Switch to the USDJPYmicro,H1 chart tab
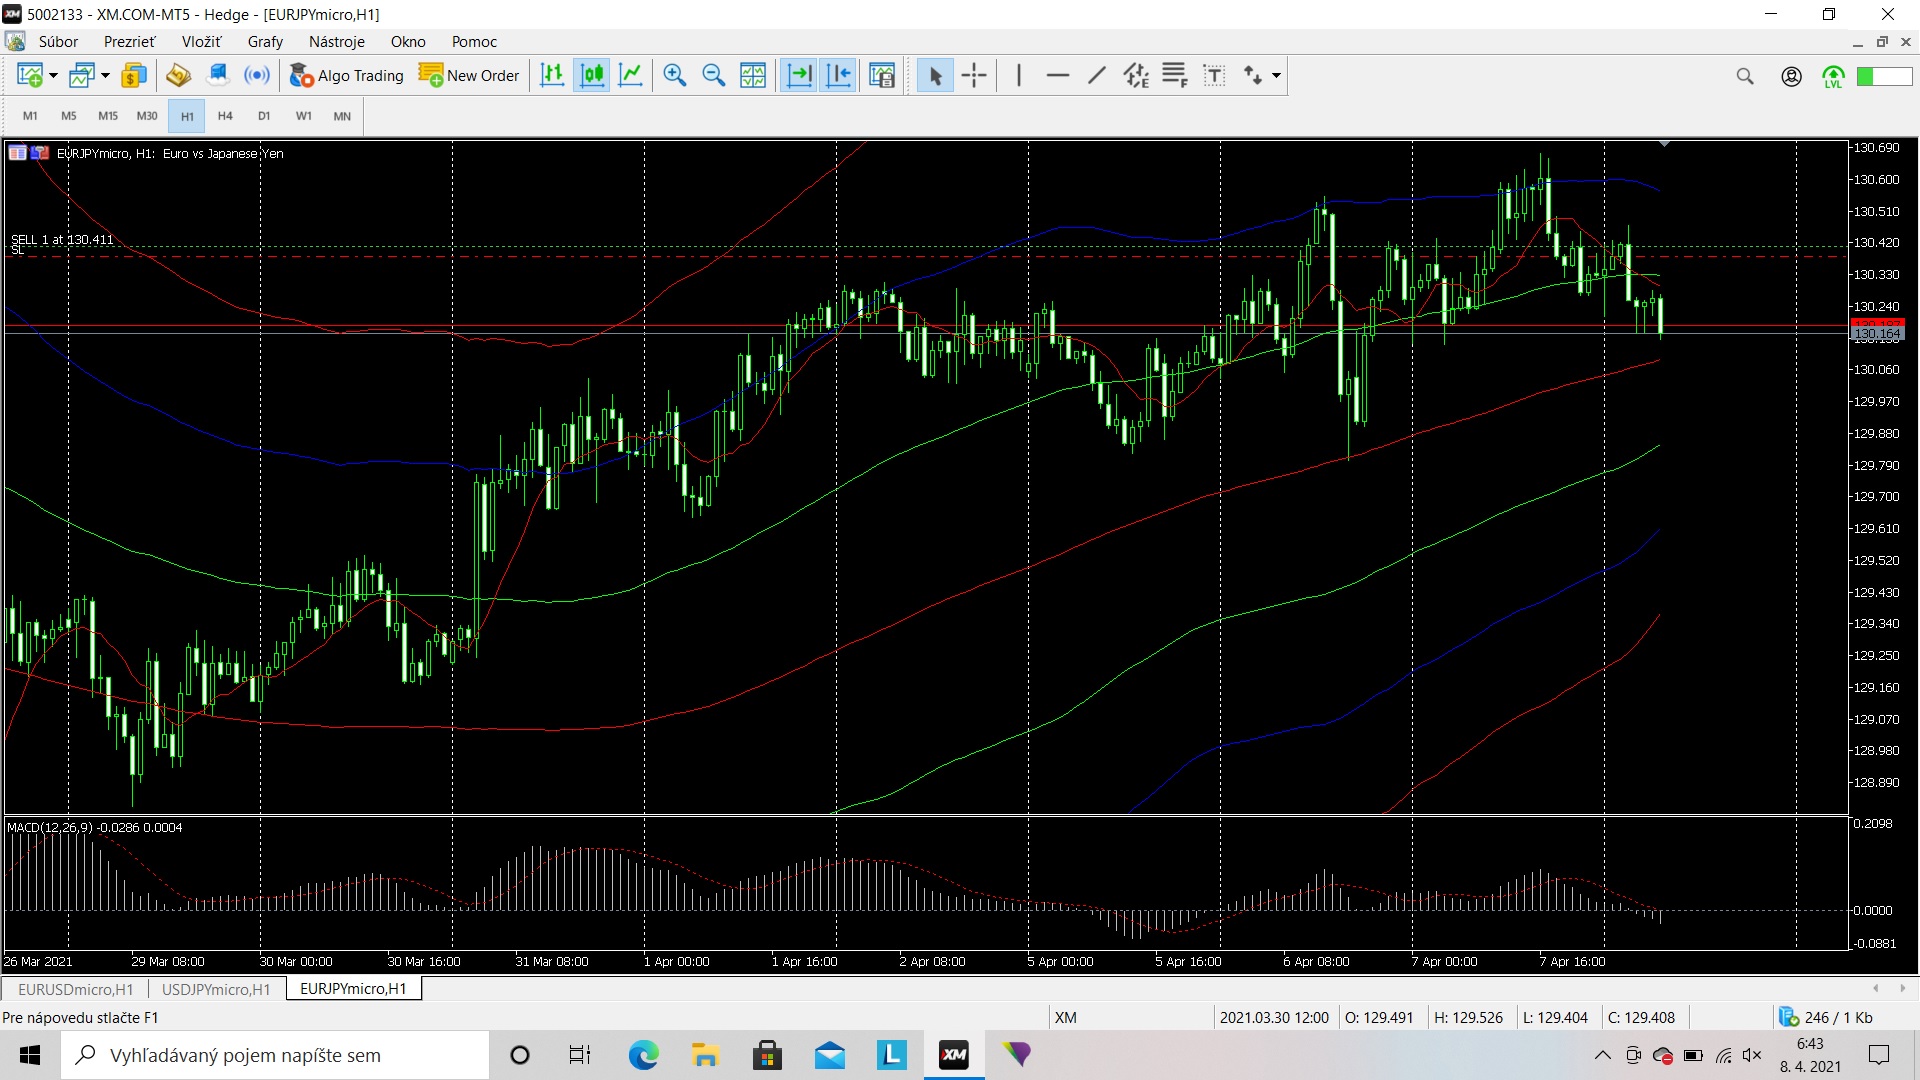1920x1080 pixels. click(x=216, y=989)
